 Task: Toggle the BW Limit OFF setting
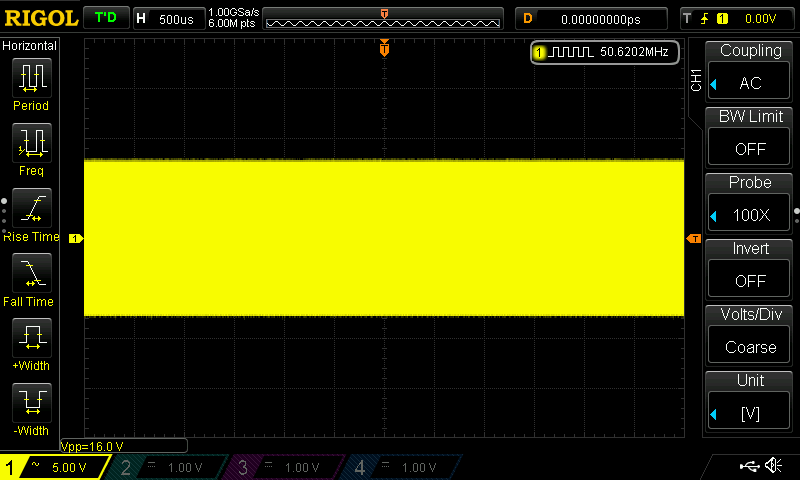tap(749, 148)
